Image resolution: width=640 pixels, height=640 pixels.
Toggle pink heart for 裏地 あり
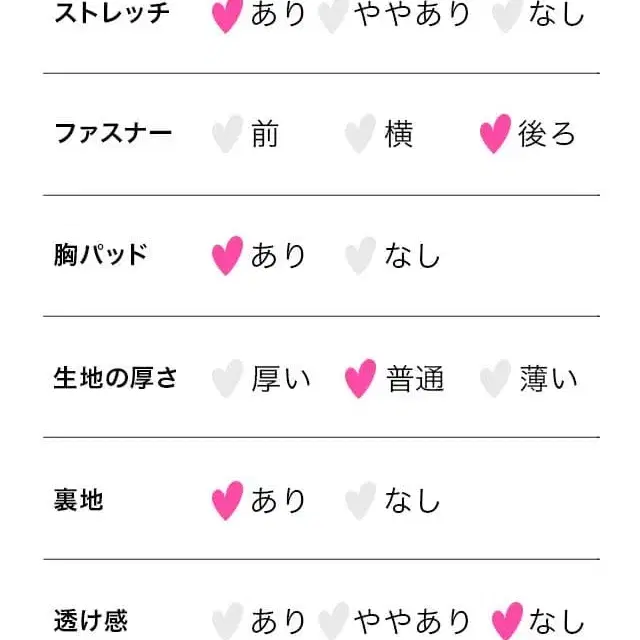pos(227,500)
